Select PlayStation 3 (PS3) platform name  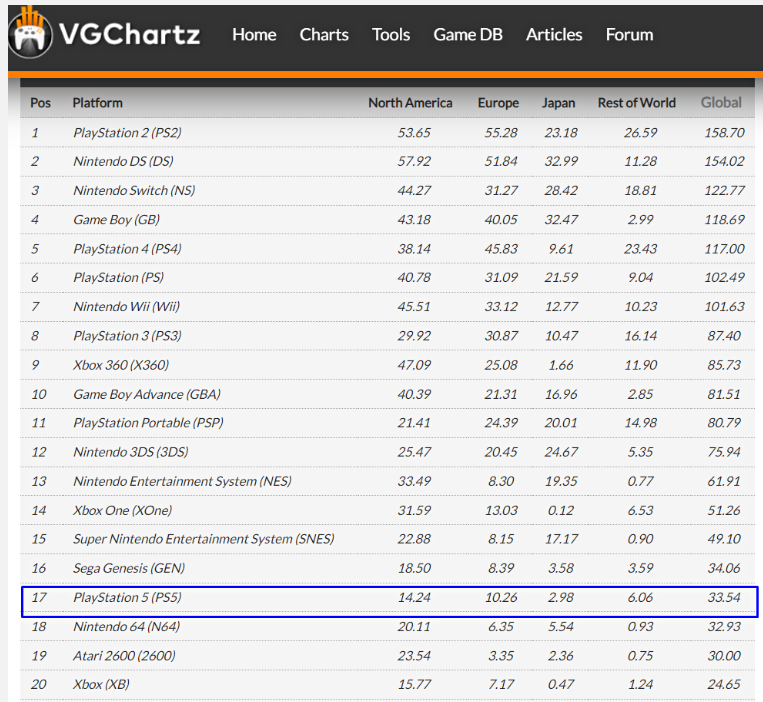tap(127, 336)
